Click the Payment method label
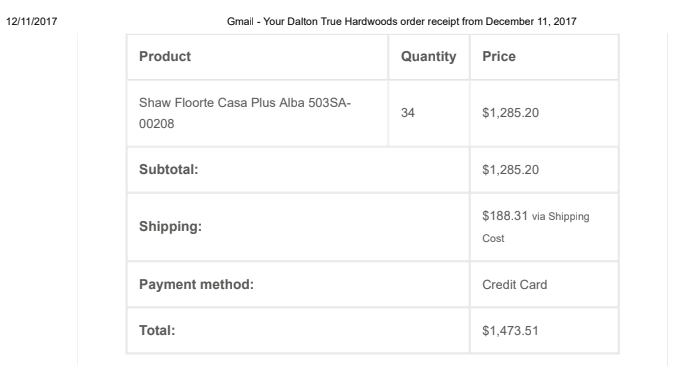 click(196, 284)
